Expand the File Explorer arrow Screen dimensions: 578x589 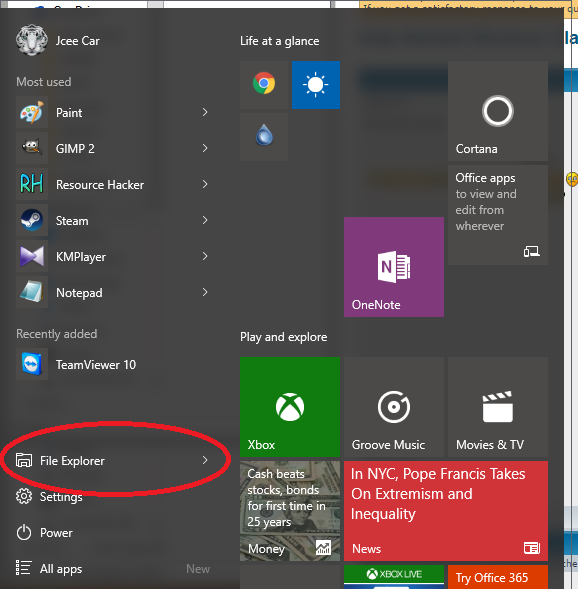click(x=205, y=460)
